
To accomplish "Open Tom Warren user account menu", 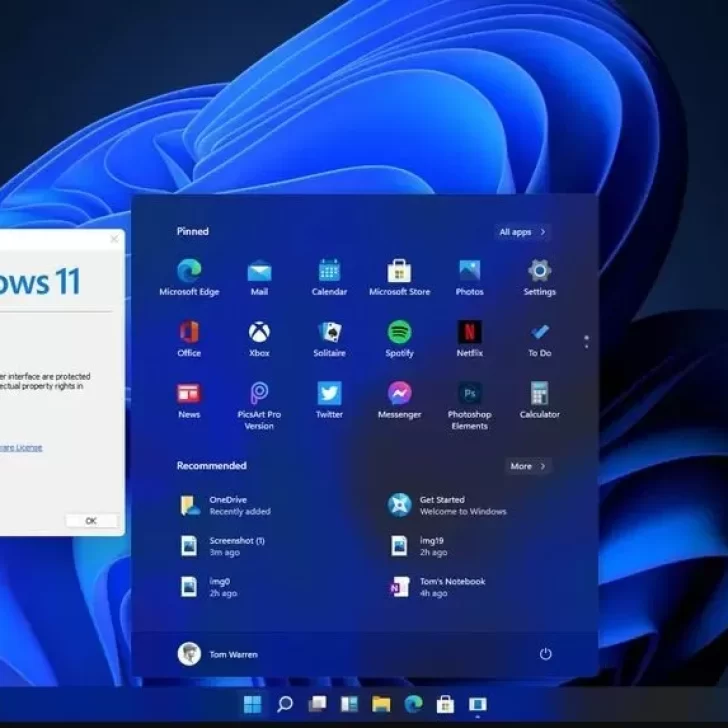I will [x=218, y=654].
